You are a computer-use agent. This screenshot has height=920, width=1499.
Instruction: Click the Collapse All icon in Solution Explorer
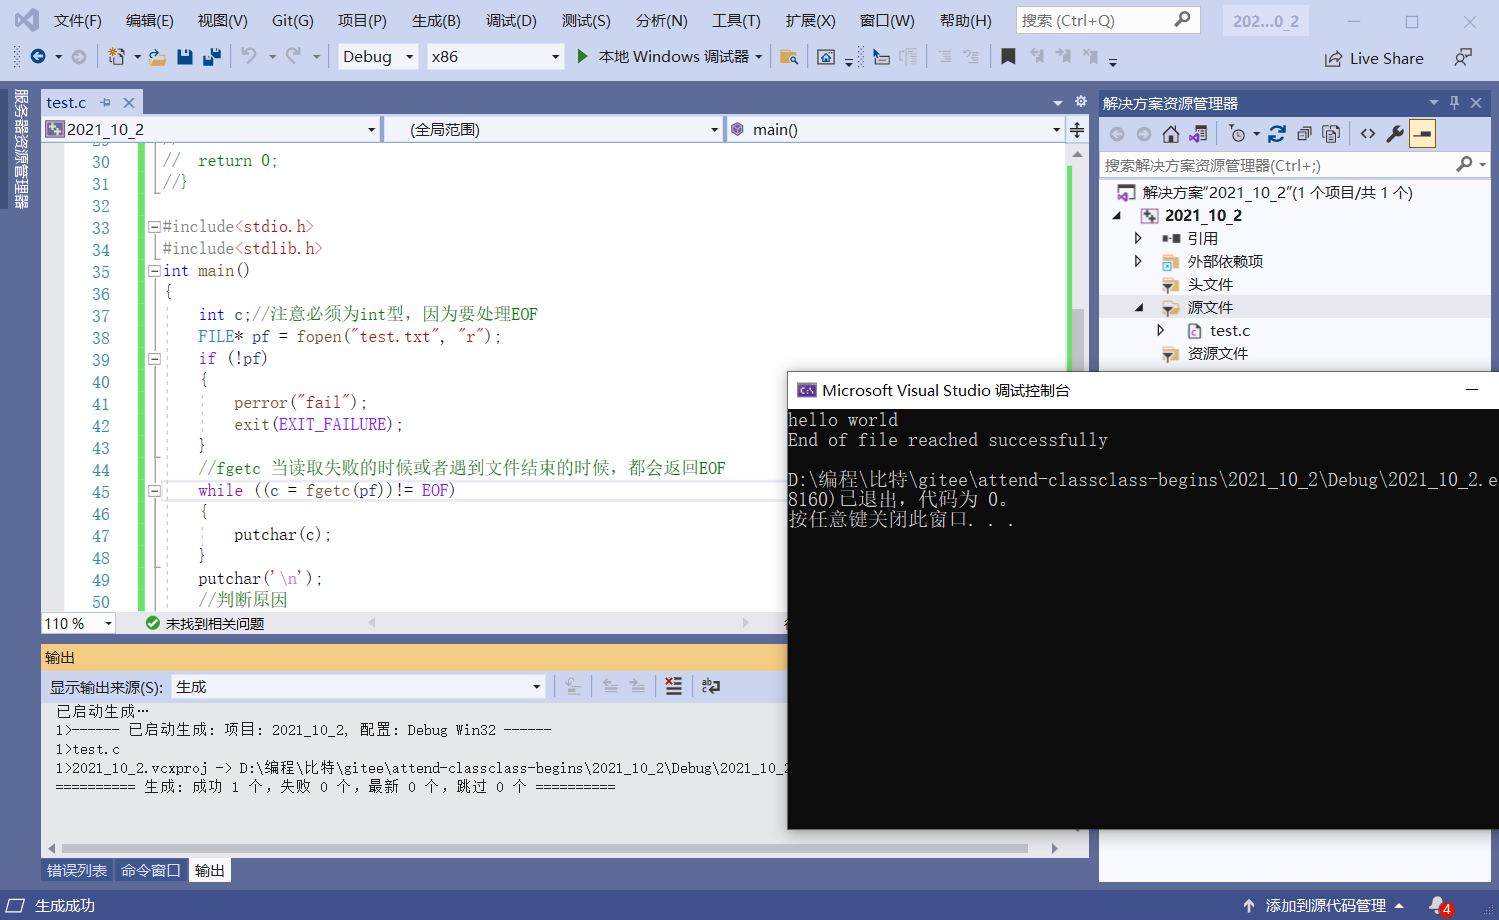point(1304,134)
